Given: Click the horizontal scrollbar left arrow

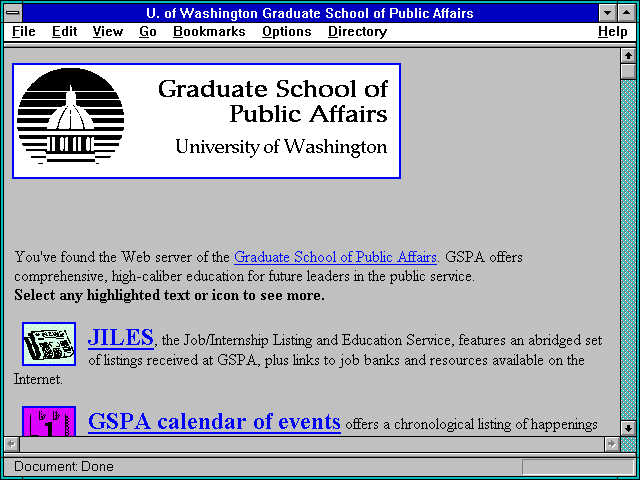Looking at the screenshot, I should [11, 444].
